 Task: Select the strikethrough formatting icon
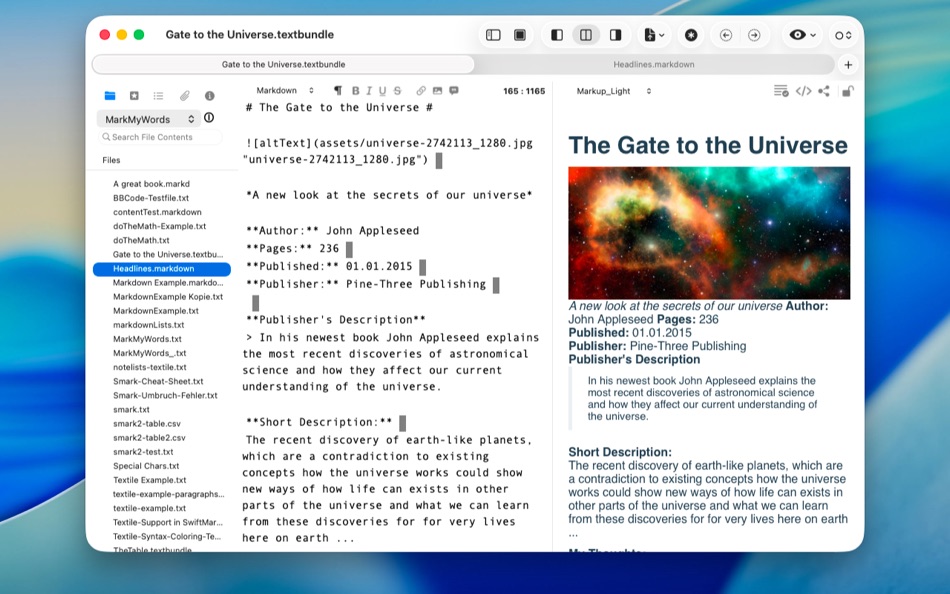coord(396,90)
